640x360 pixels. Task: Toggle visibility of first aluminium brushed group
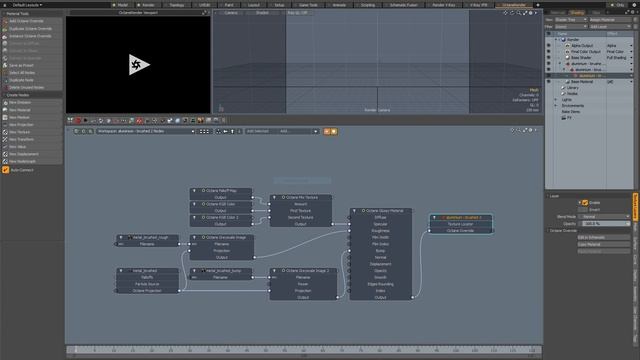coord(549,64)
